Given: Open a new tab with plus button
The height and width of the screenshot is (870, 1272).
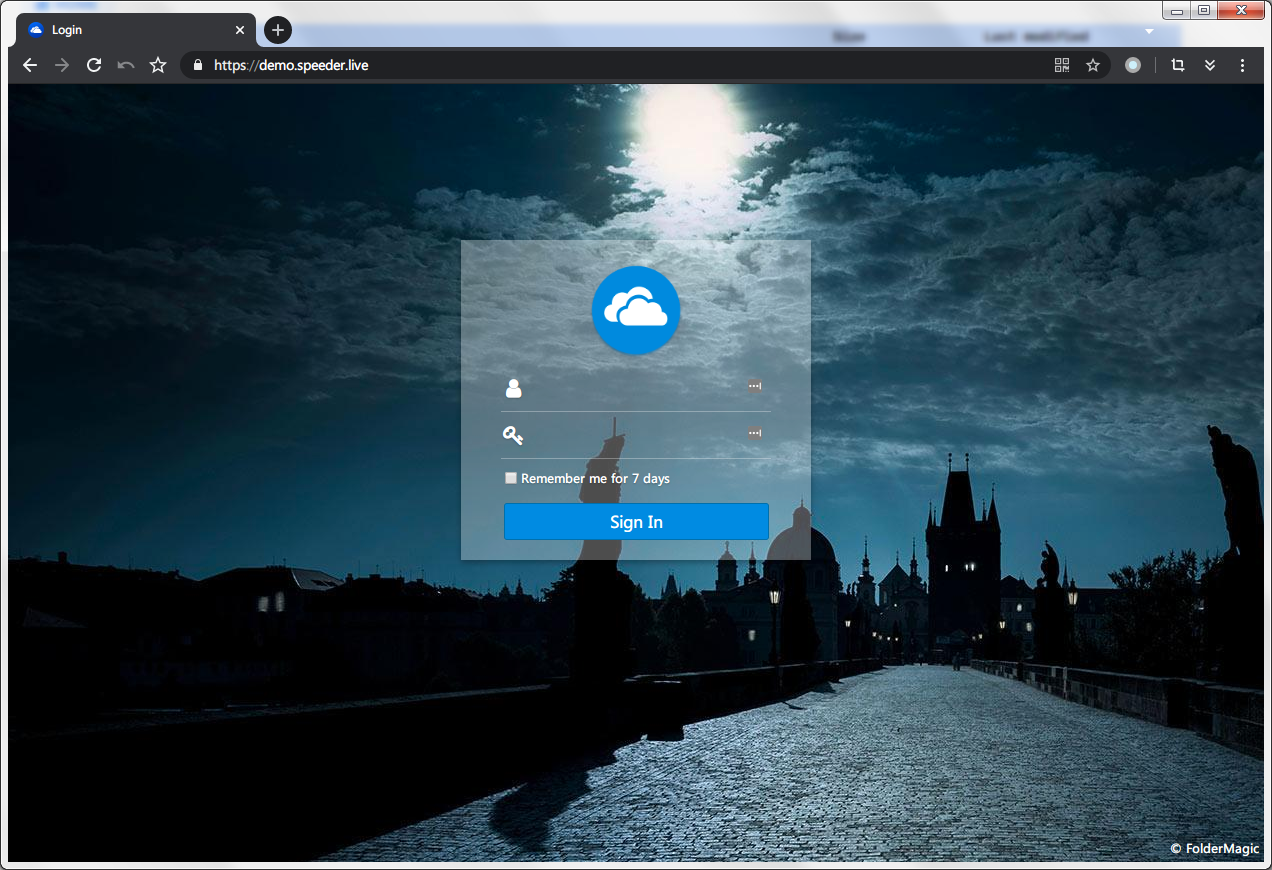Looking at the screenshot, I should click(278, 30).
